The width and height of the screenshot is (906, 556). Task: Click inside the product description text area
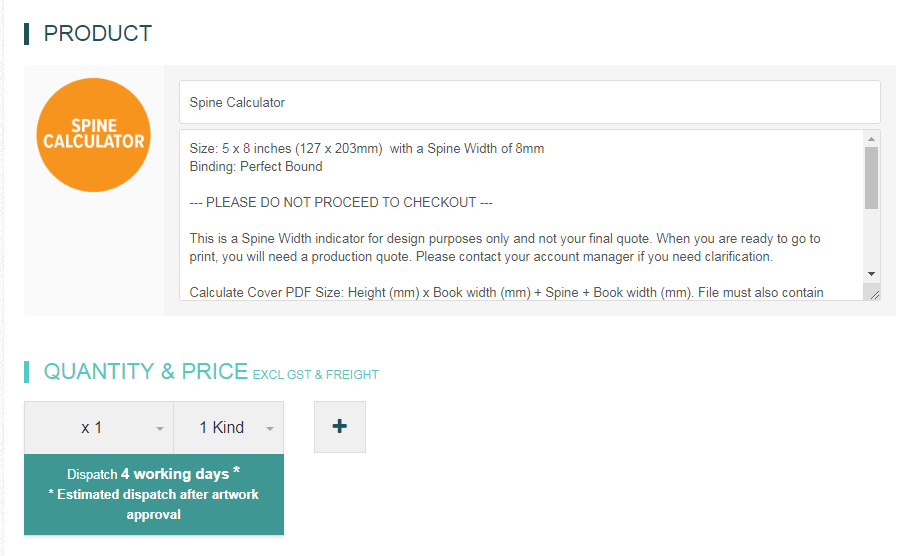point(521,215)
